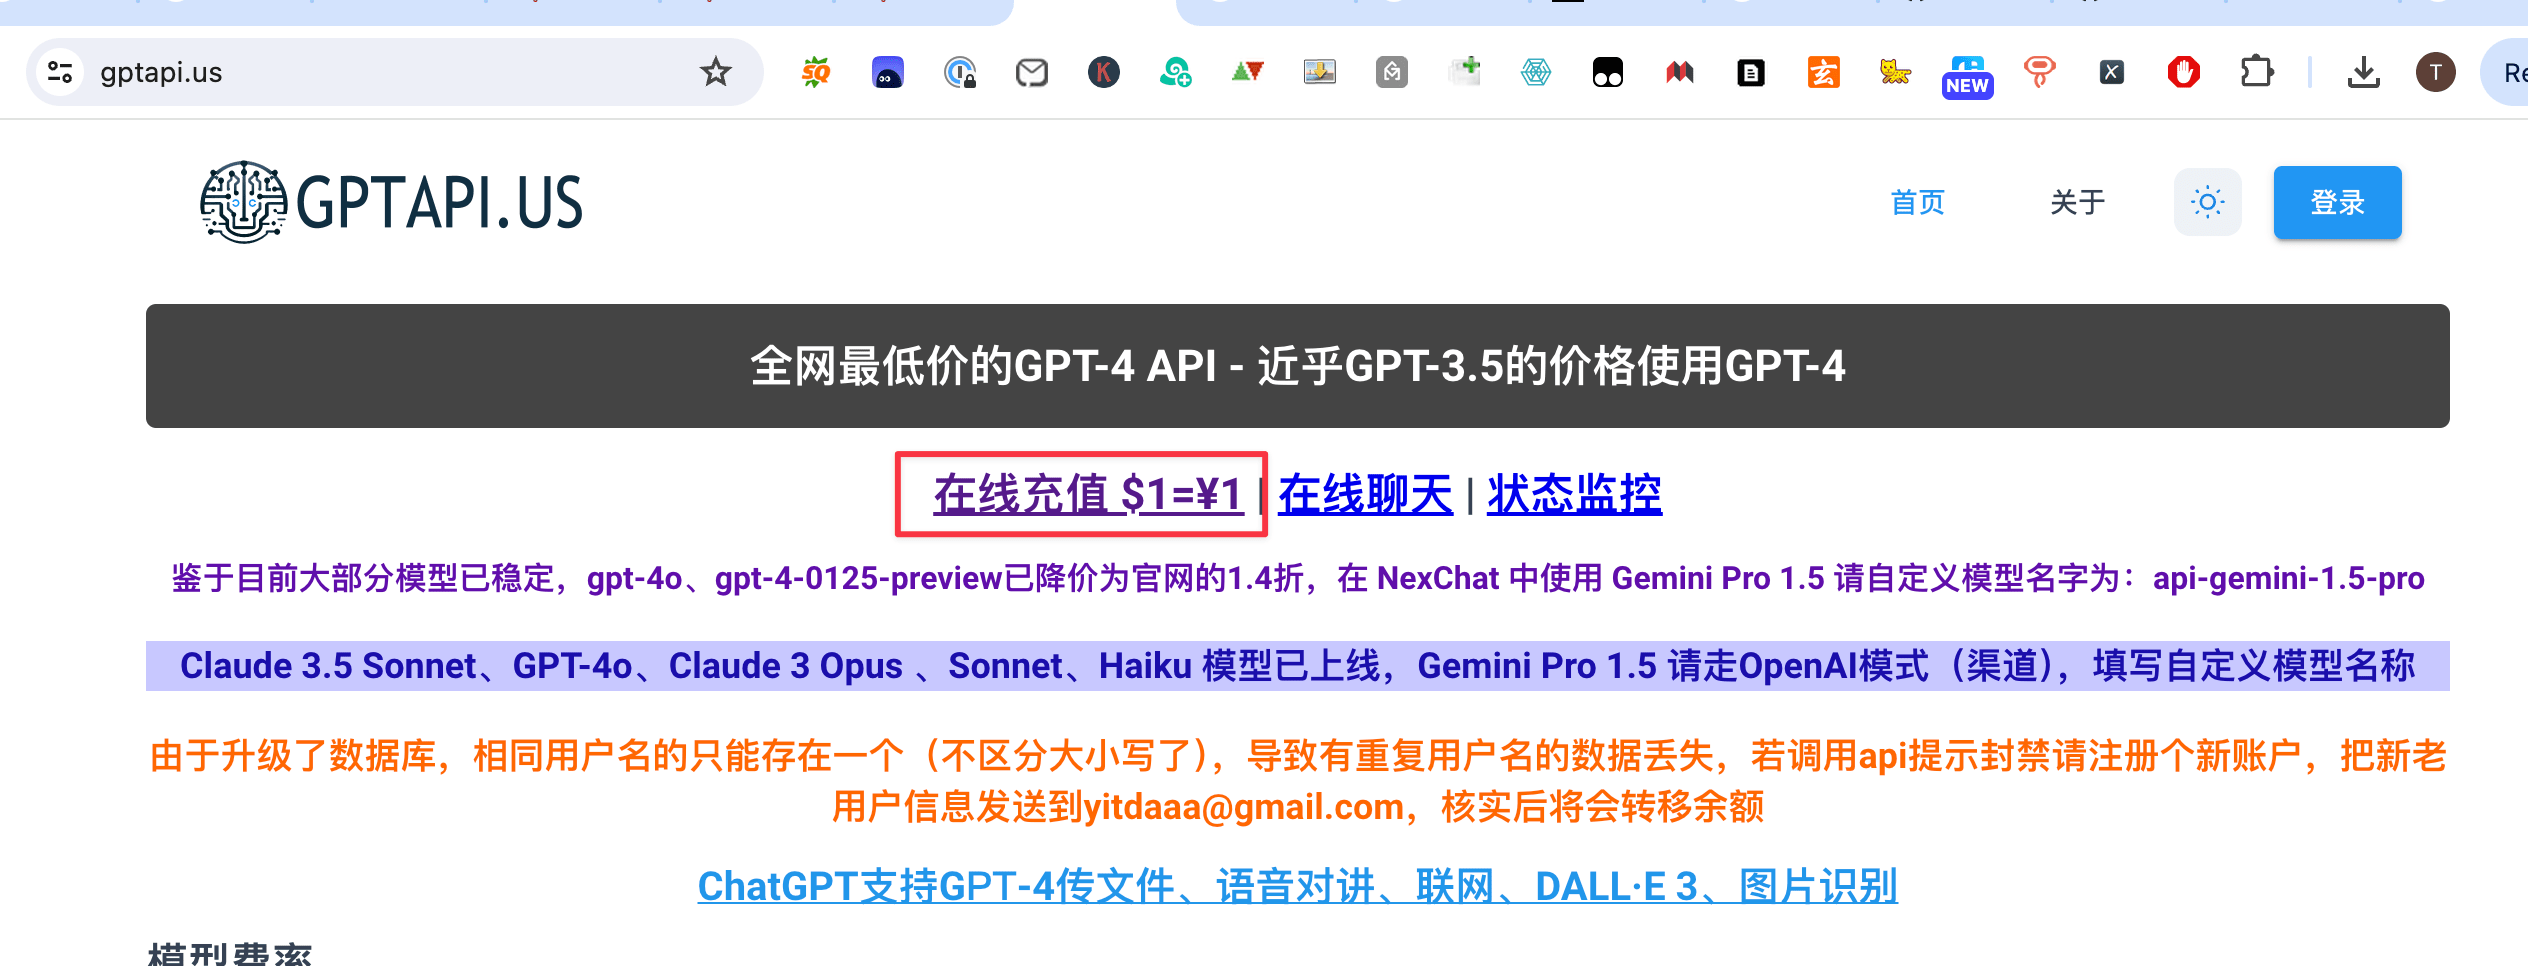Open the image downloader extension icon
Viewport: 2528px width, 966px height.
(1320, 72)
